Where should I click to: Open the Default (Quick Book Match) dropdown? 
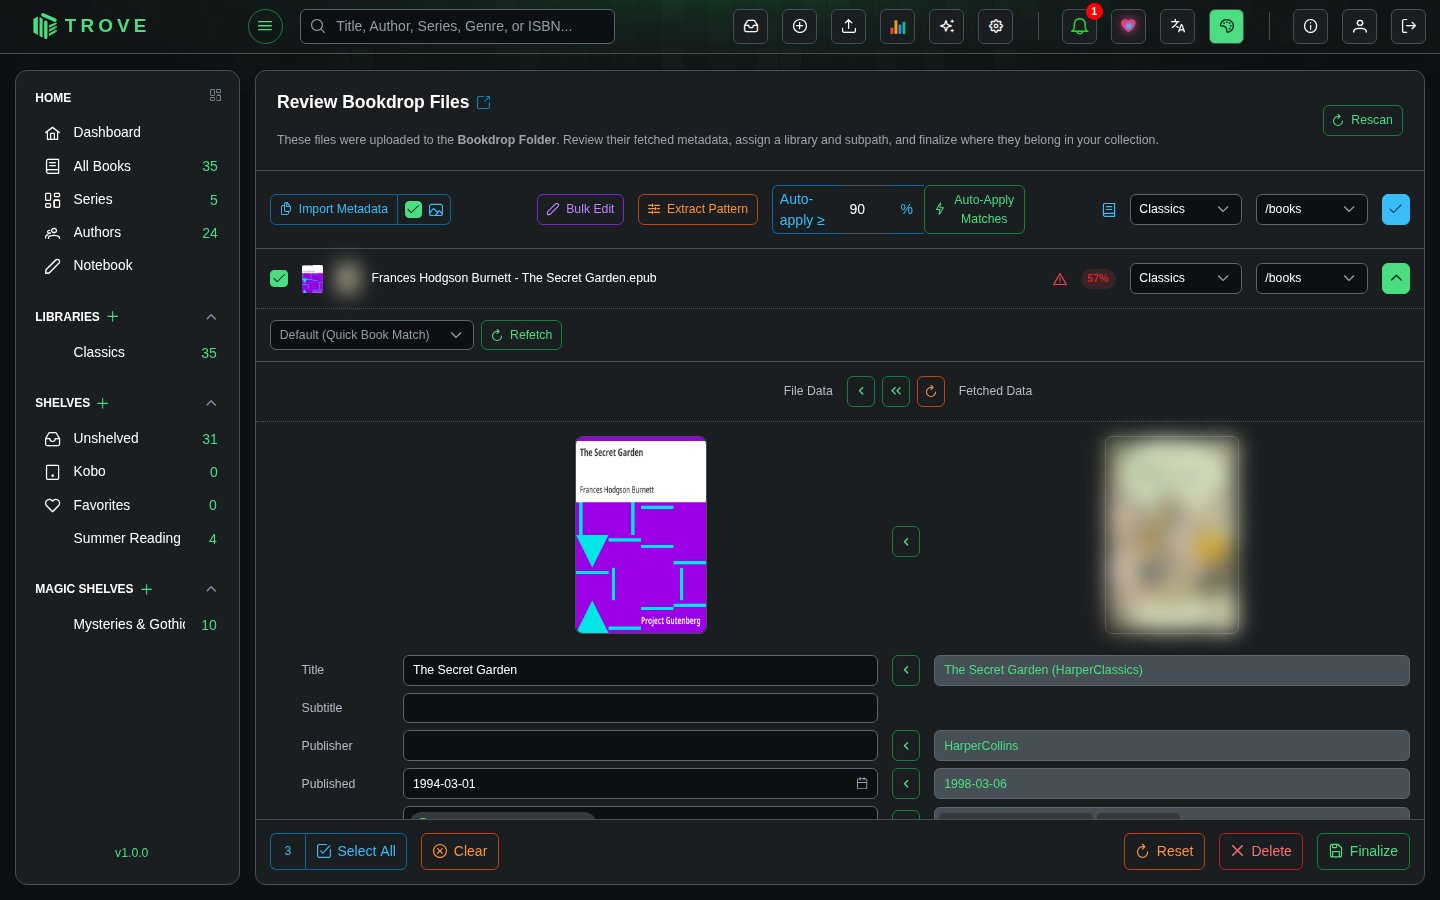click(x=371, y=335)
